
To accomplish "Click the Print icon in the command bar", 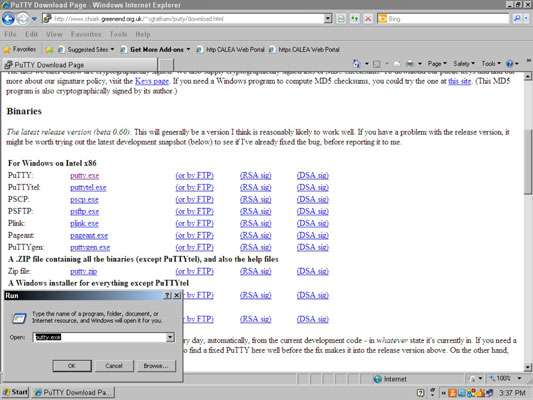I will tap(410, 64).
